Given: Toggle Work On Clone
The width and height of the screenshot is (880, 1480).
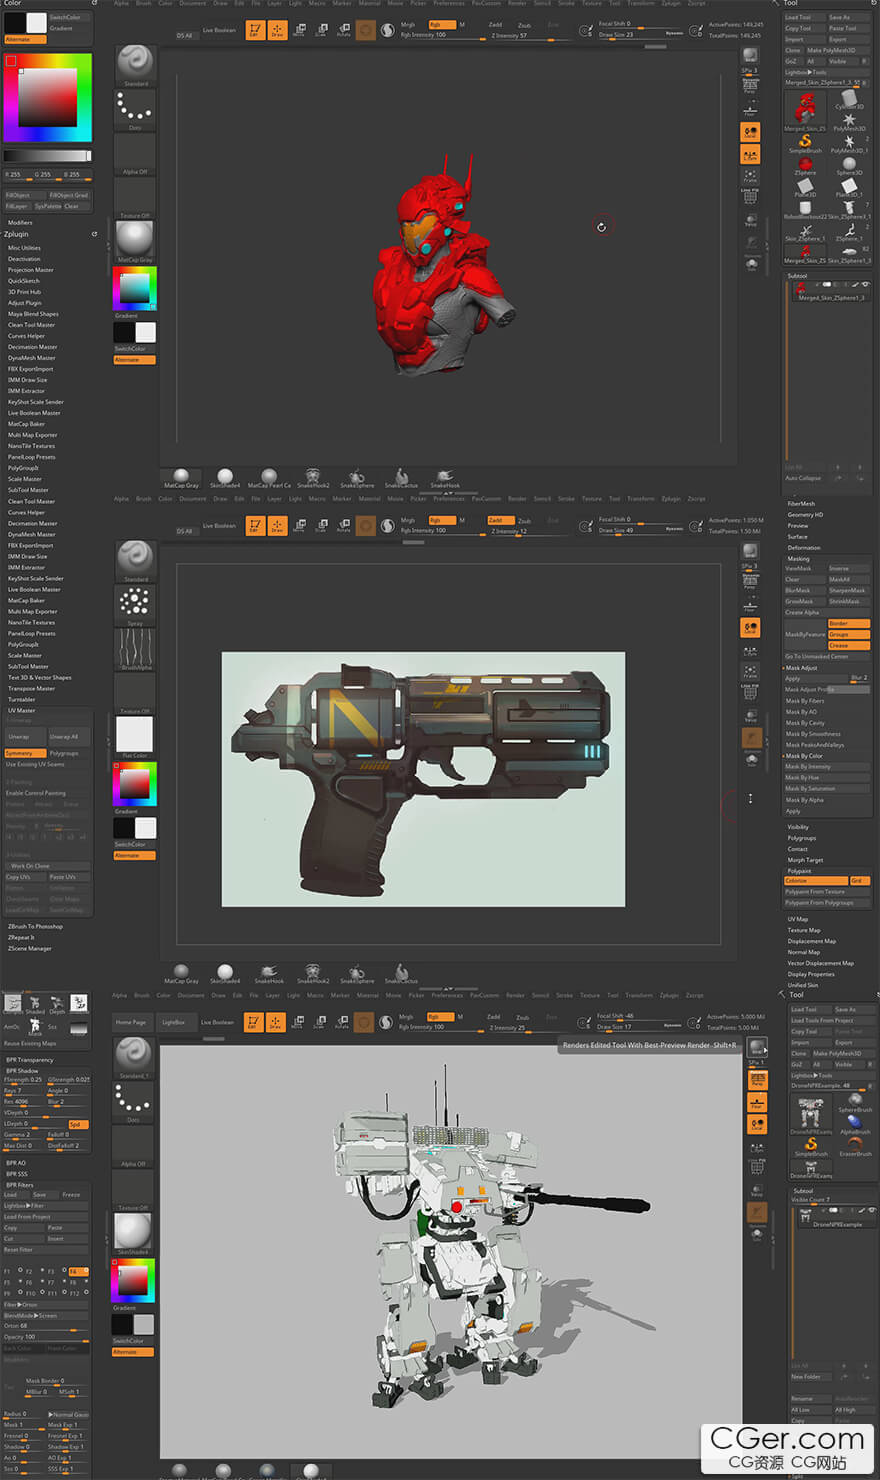Looking at the screenshot, I should (x=46, y=866).
